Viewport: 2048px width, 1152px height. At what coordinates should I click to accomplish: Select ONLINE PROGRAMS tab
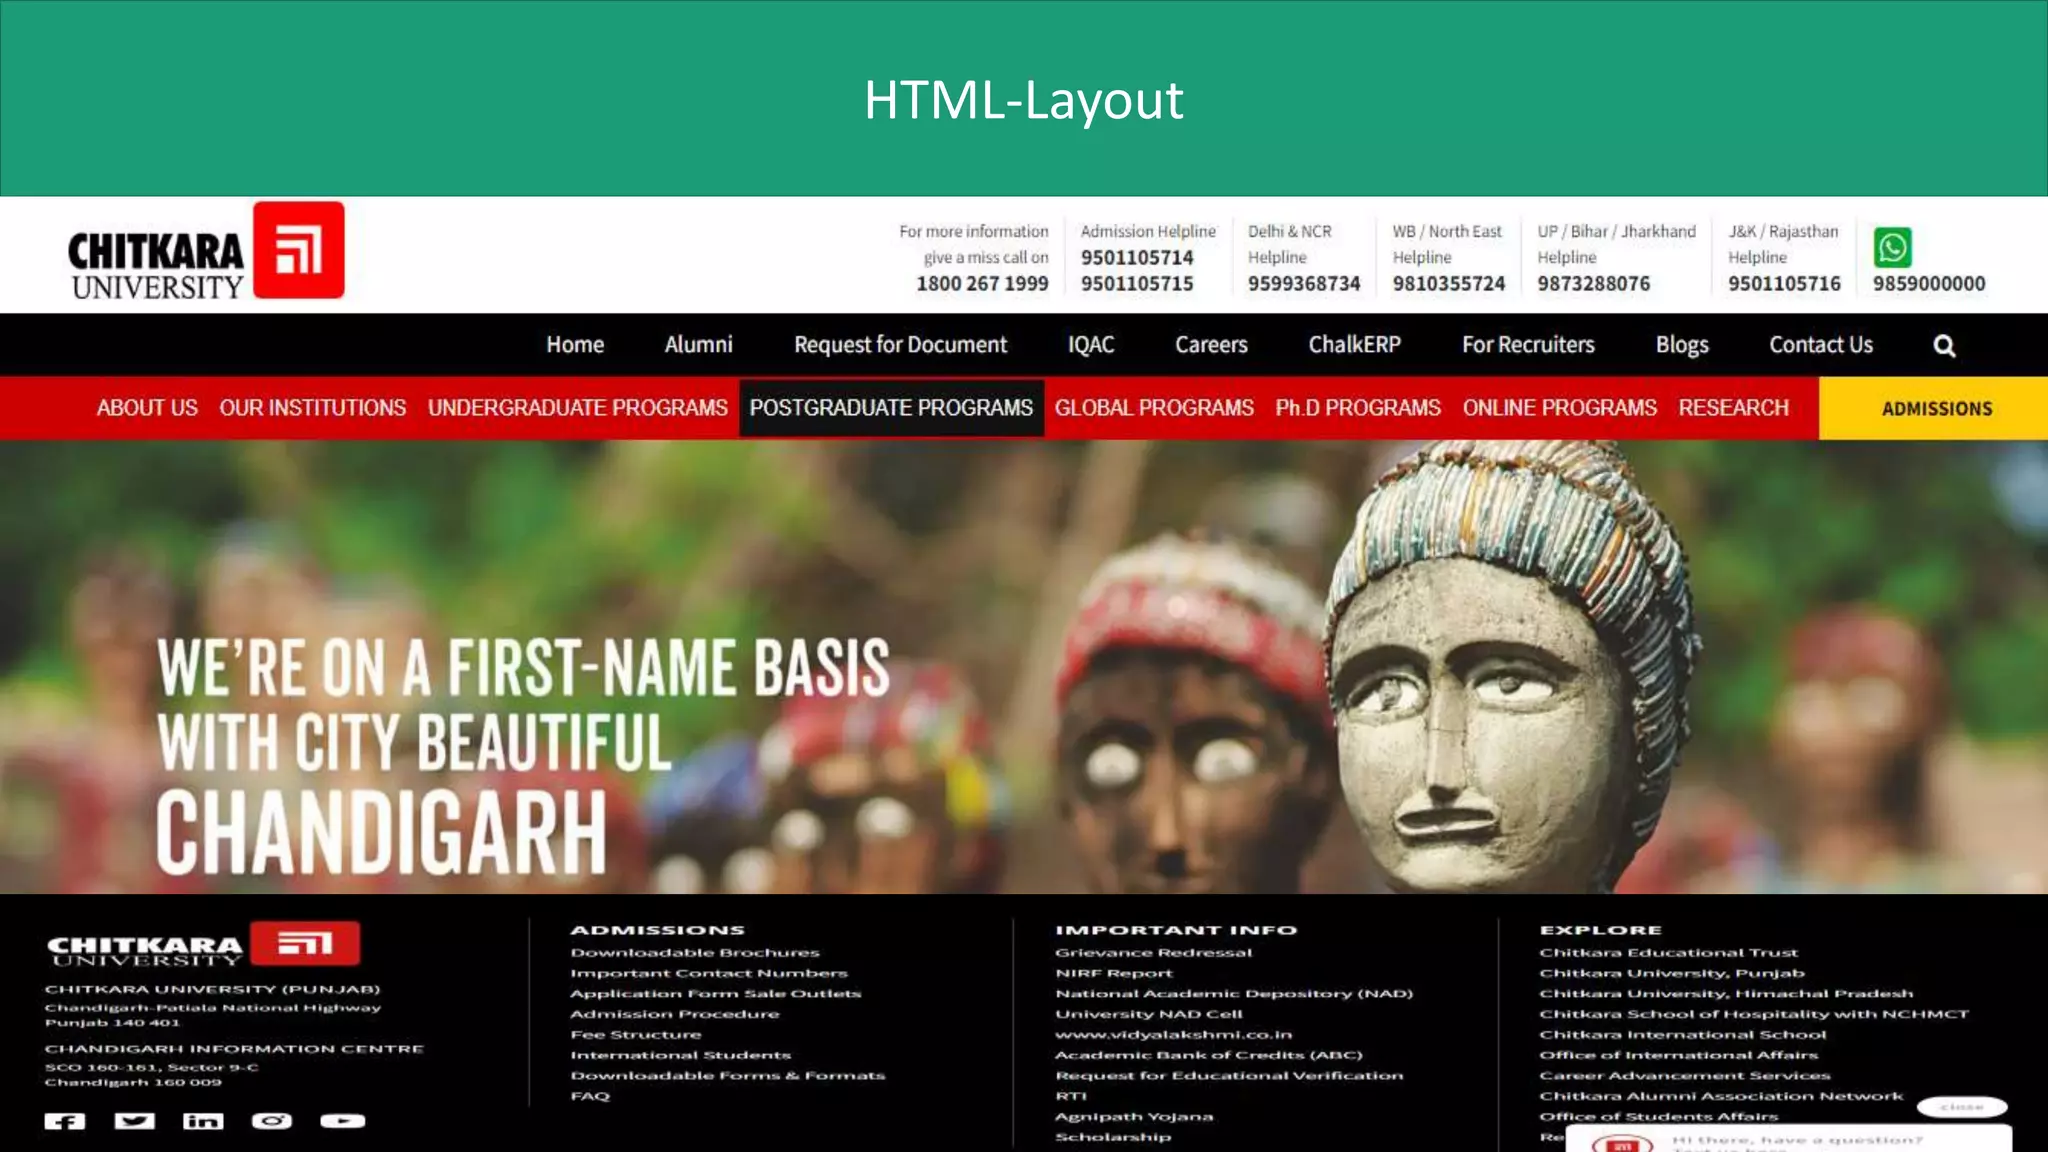click(x=1559, y=408)
